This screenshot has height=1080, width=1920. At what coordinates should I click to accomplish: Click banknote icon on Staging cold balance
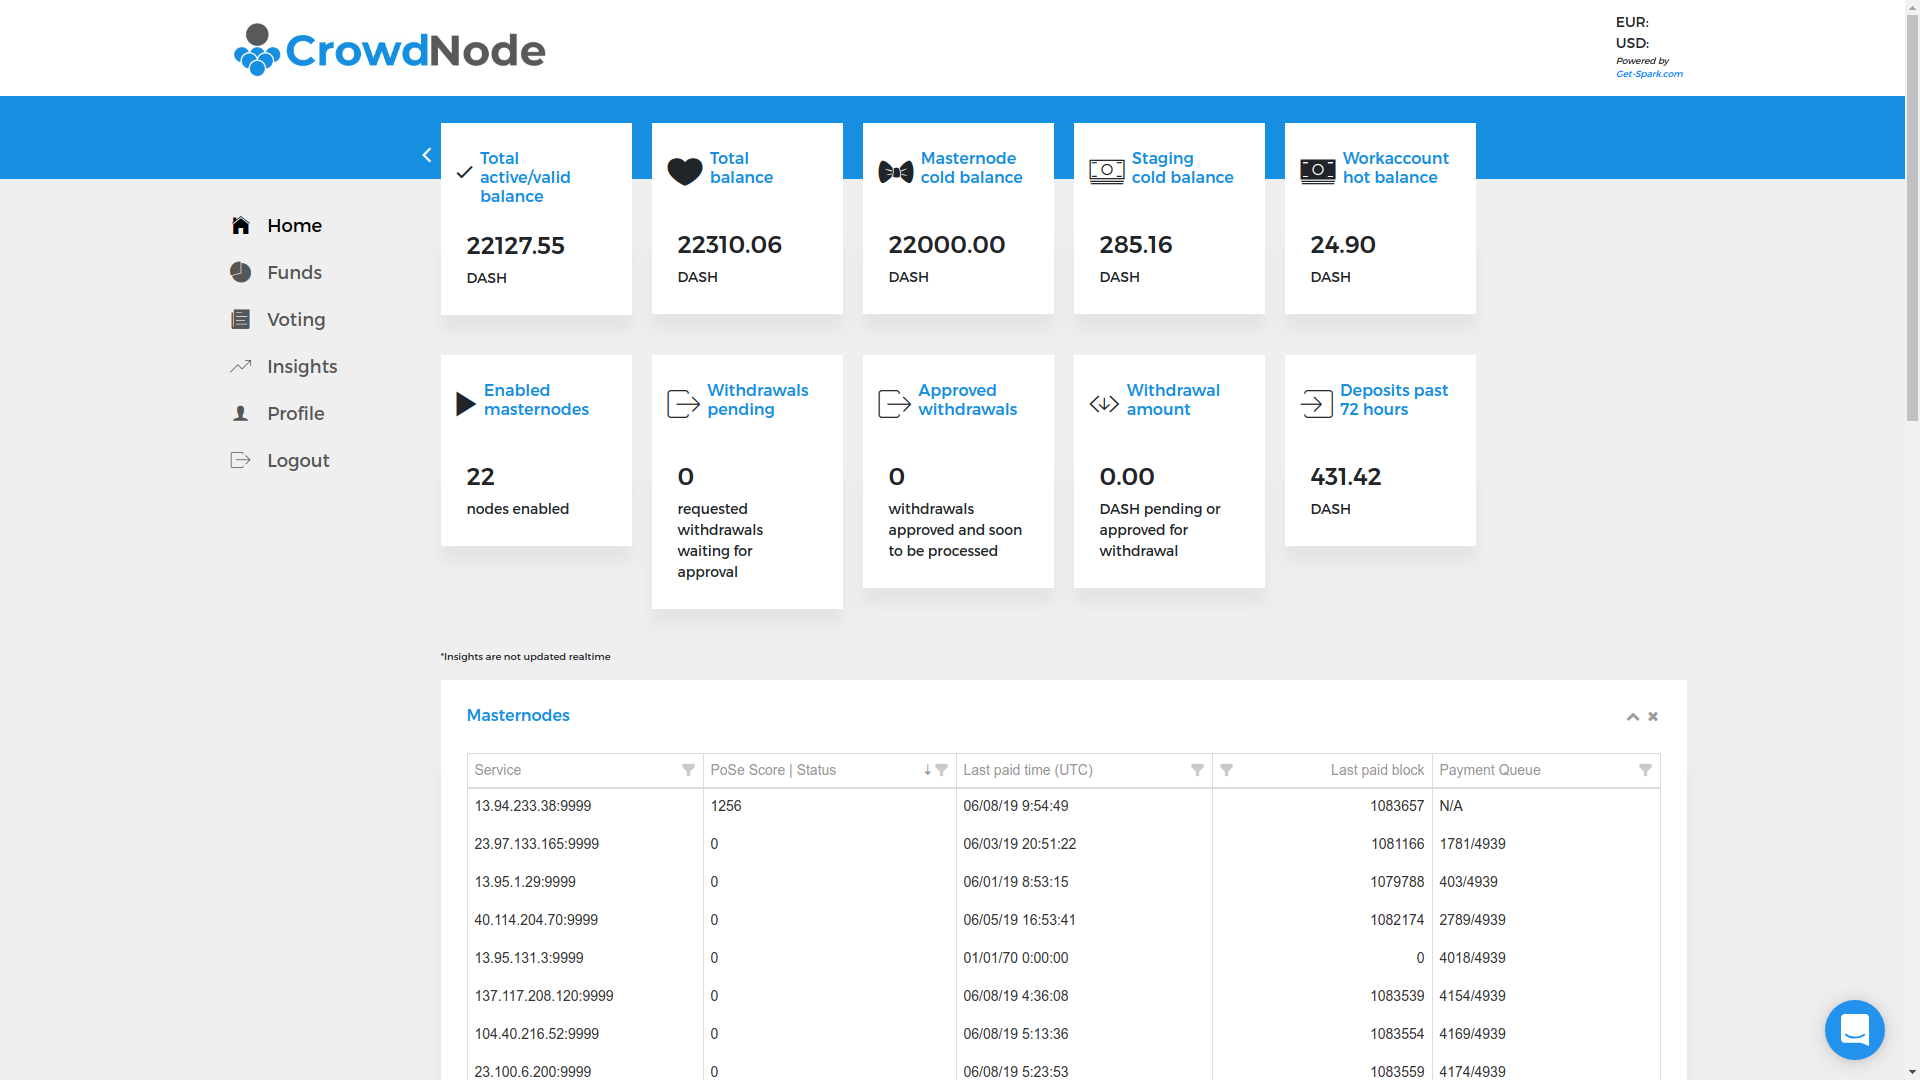click(x=1107, y=171)
